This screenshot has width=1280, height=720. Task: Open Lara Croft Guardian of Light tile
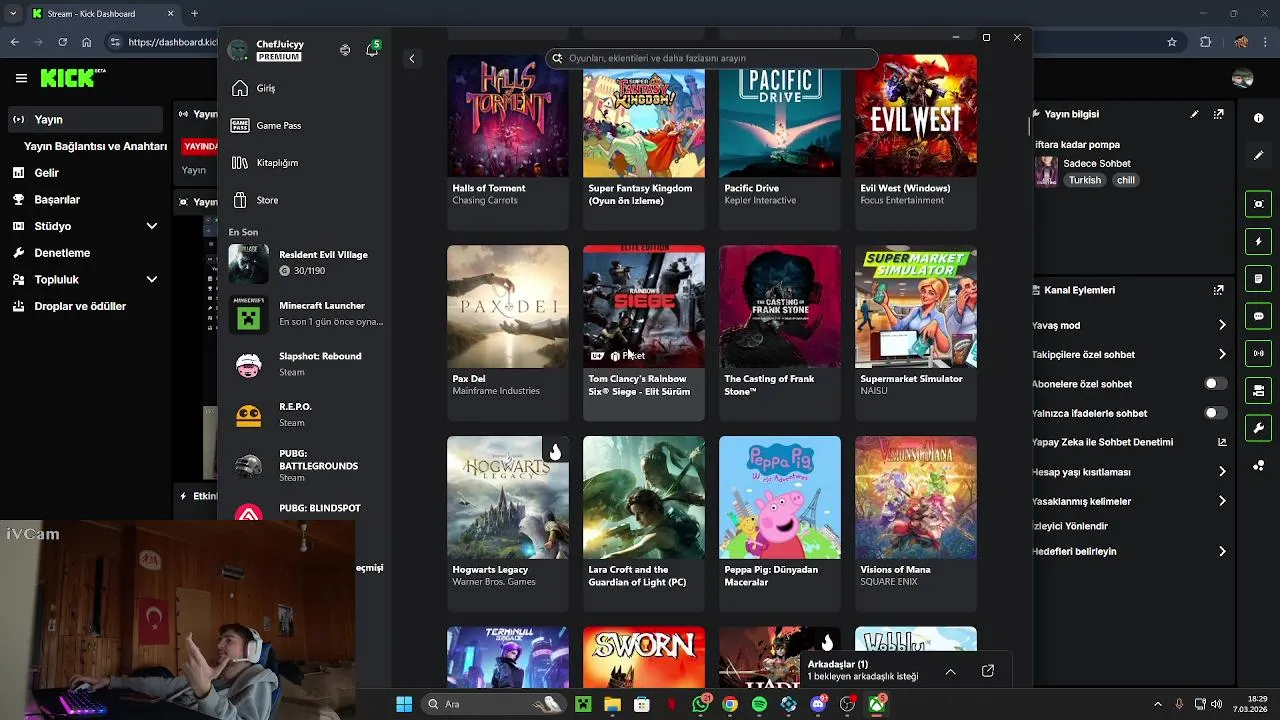pyautogui.click(x=644, y=523)
